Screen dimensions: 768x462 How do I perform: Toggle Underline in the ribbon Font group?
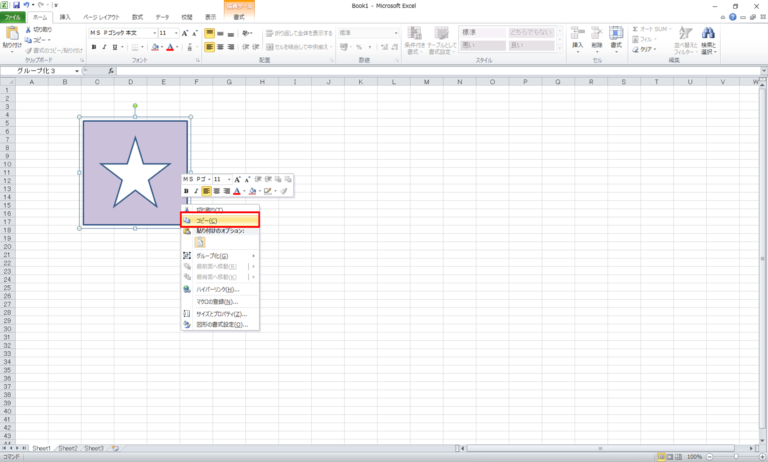click(115, 47)
